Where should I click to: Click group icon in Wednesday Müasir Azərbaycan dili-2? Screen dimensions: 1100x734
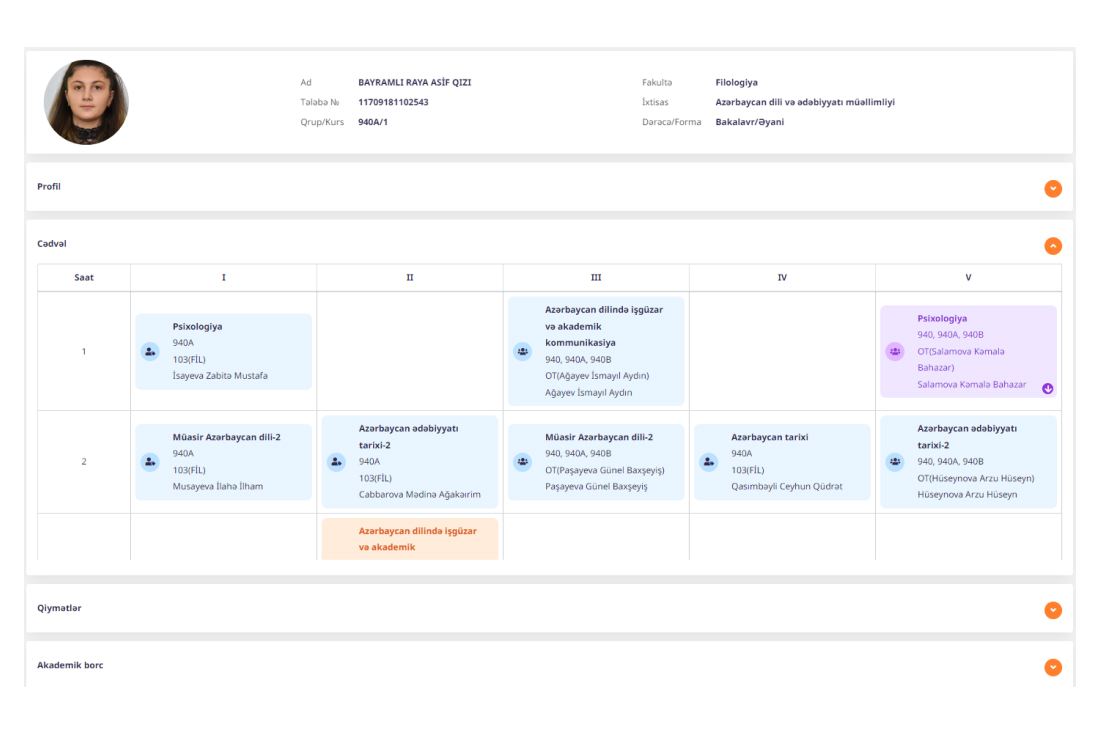[523, 462]
